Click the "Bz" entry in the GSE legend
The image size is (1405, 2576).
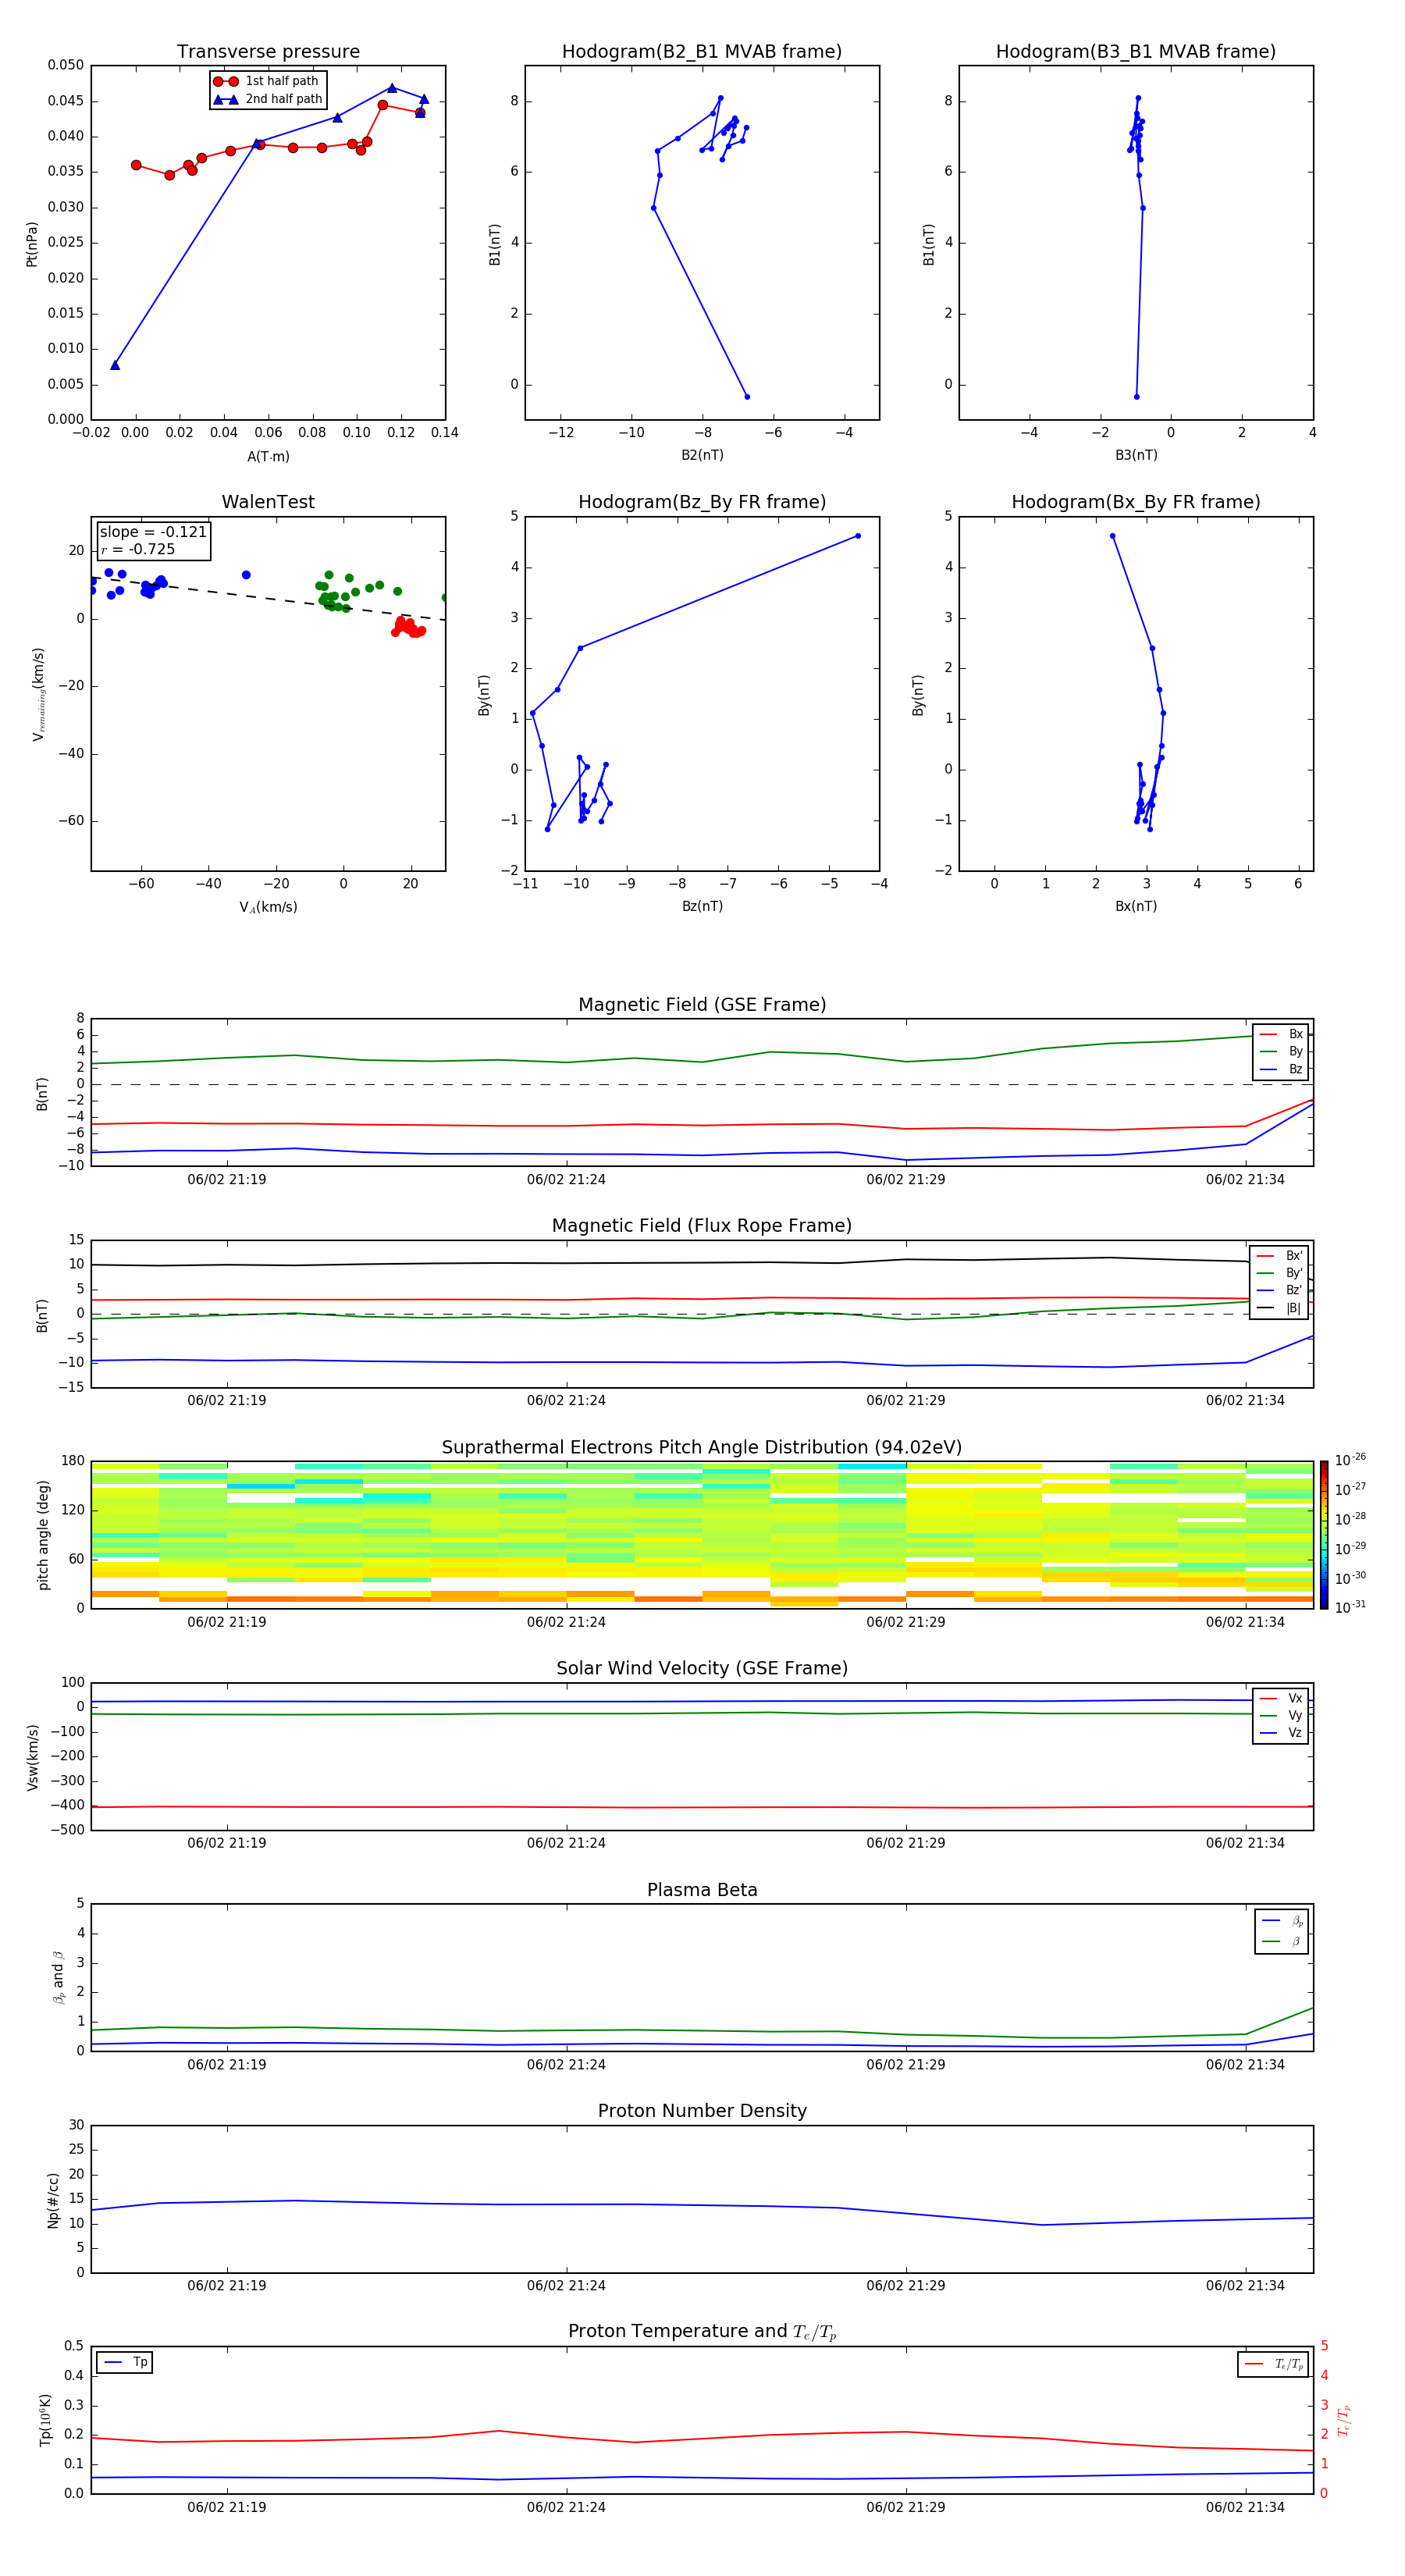(1281, 1070)
